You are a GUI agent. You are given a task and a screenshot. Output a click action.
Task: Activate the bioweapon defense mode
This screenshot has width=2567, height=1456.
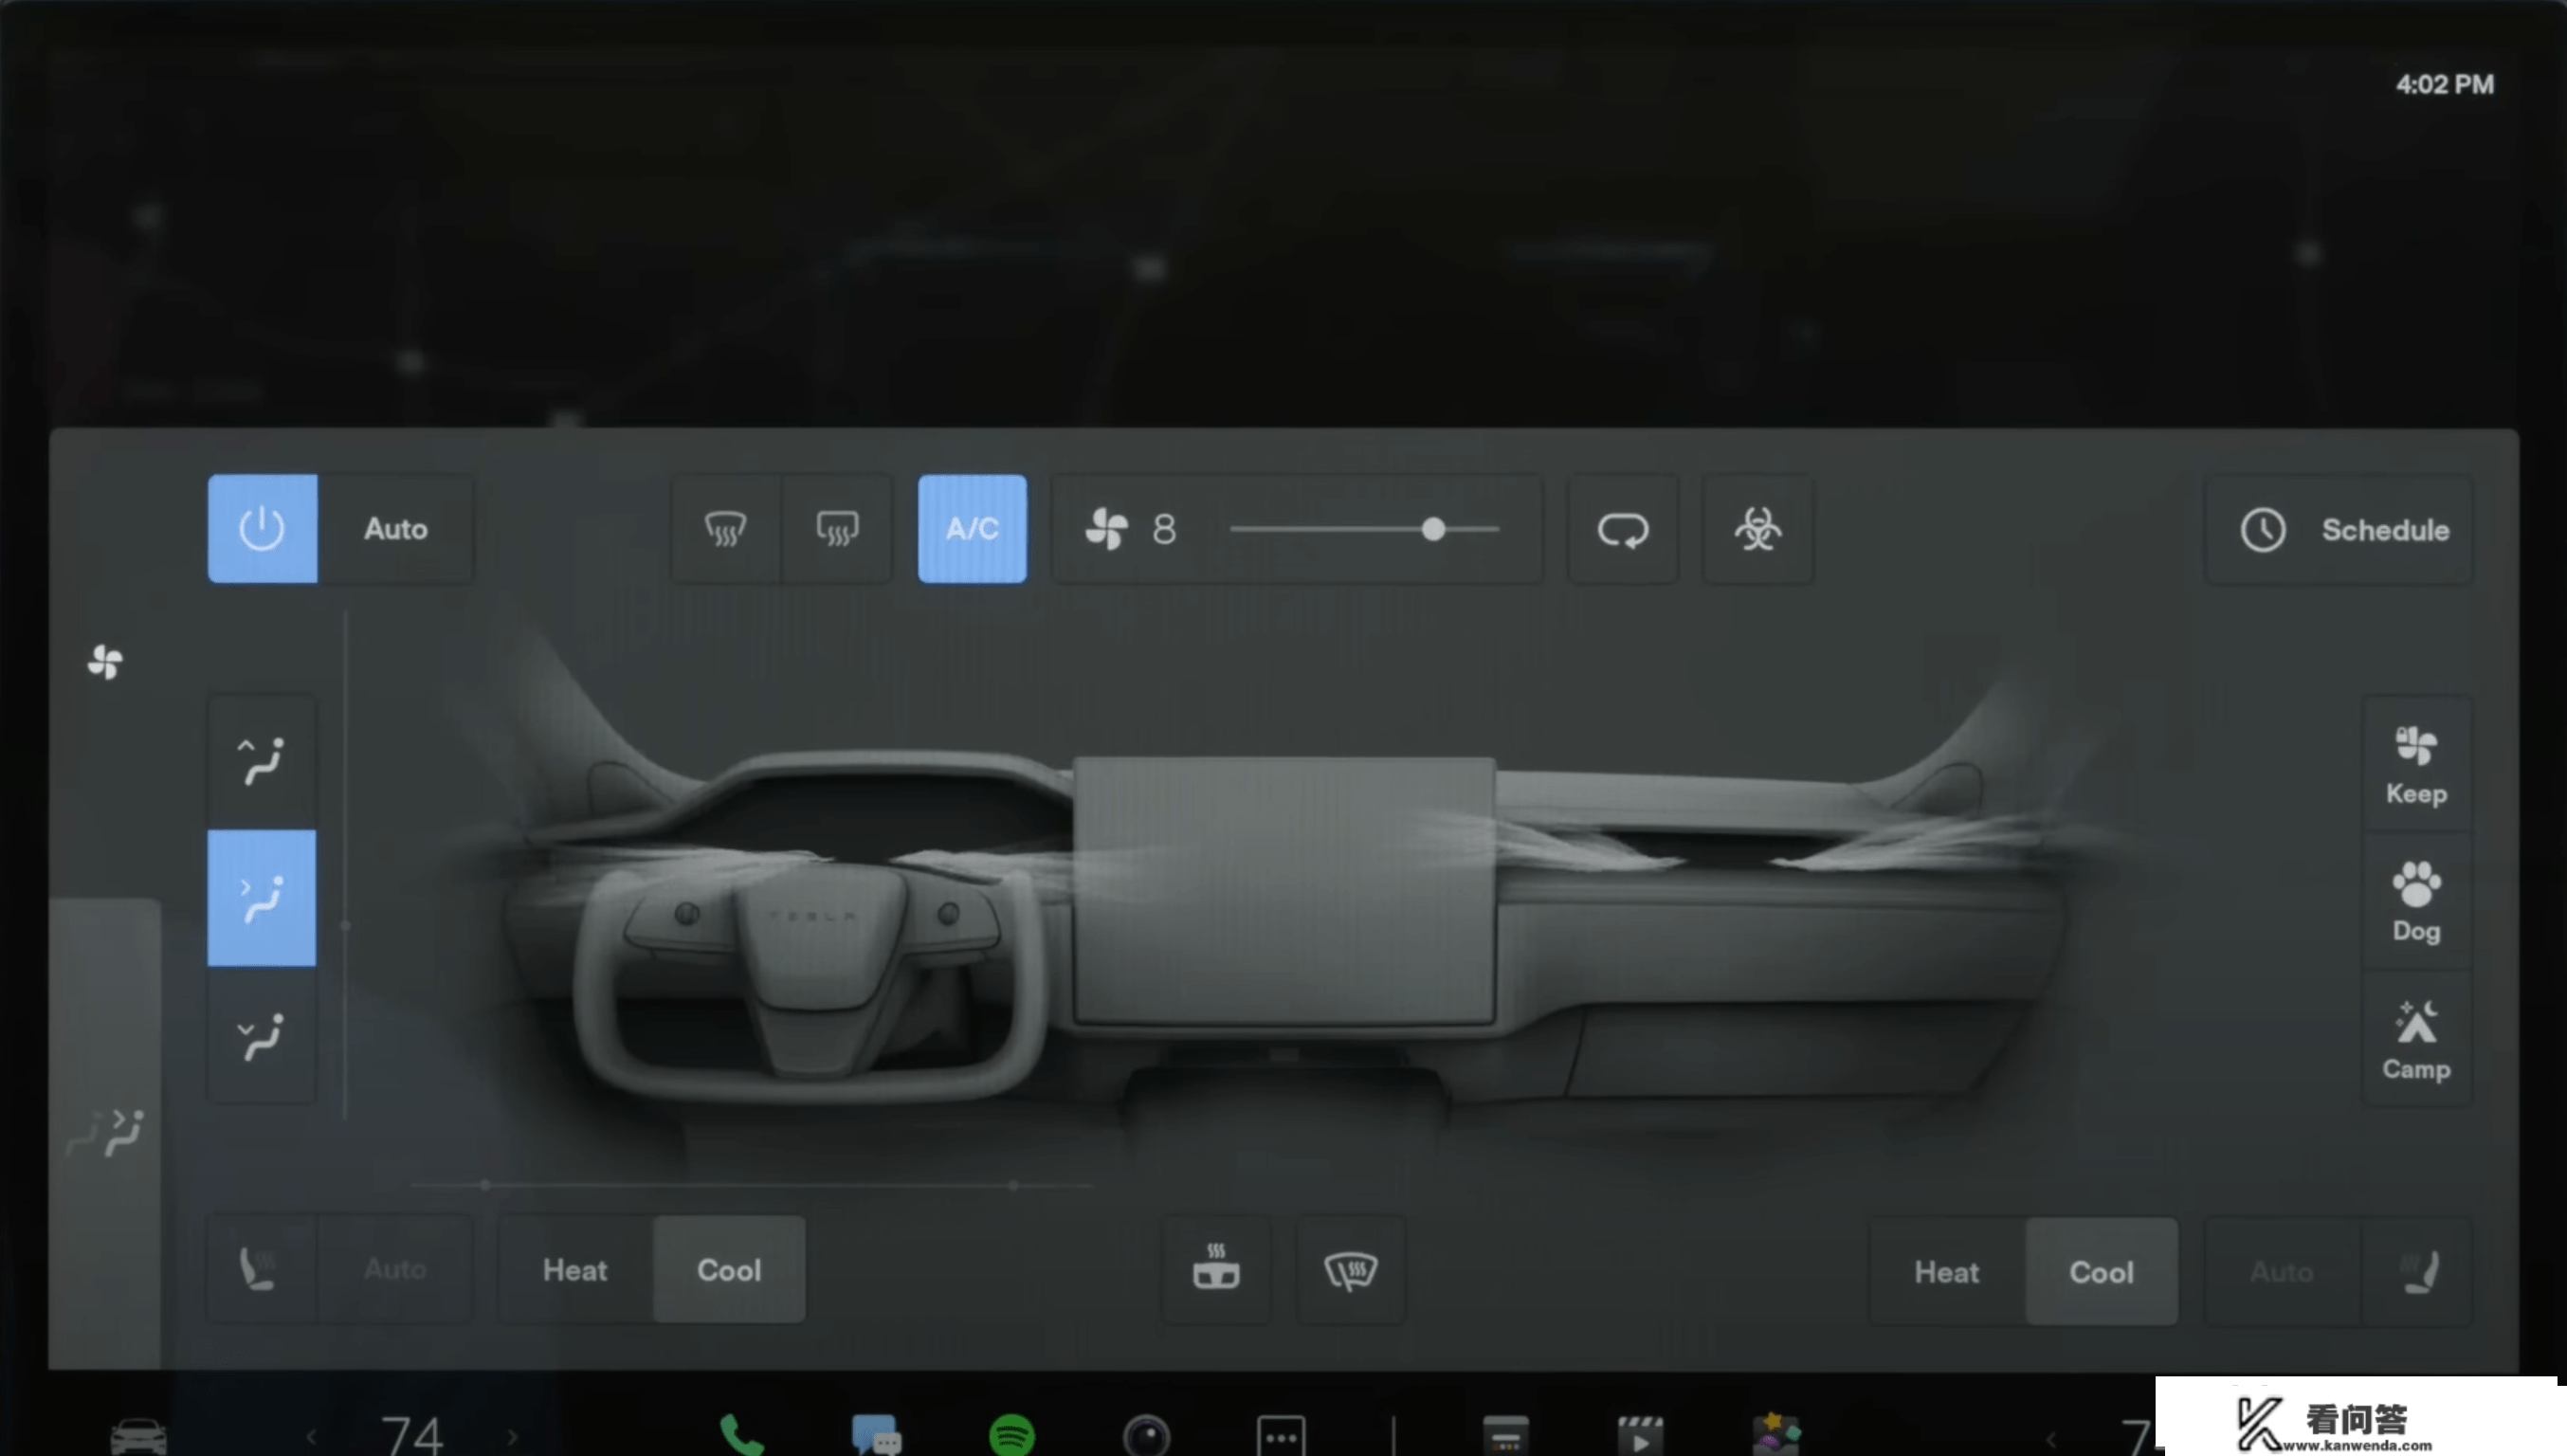pyautogui.click(x=1757, y=529)
